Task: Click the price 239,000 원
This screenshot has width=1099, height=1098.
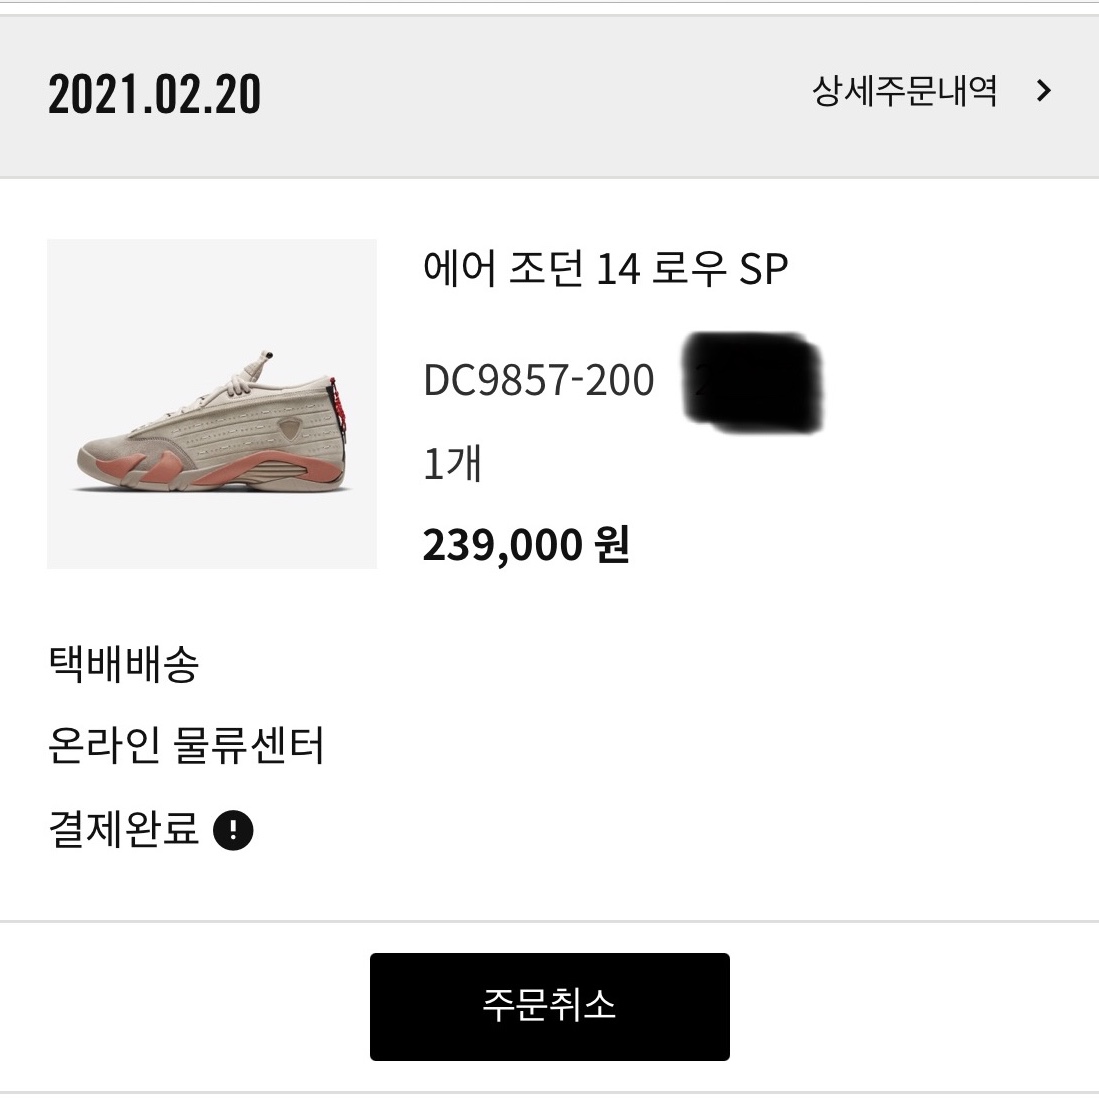Action: tap(526, 545)
